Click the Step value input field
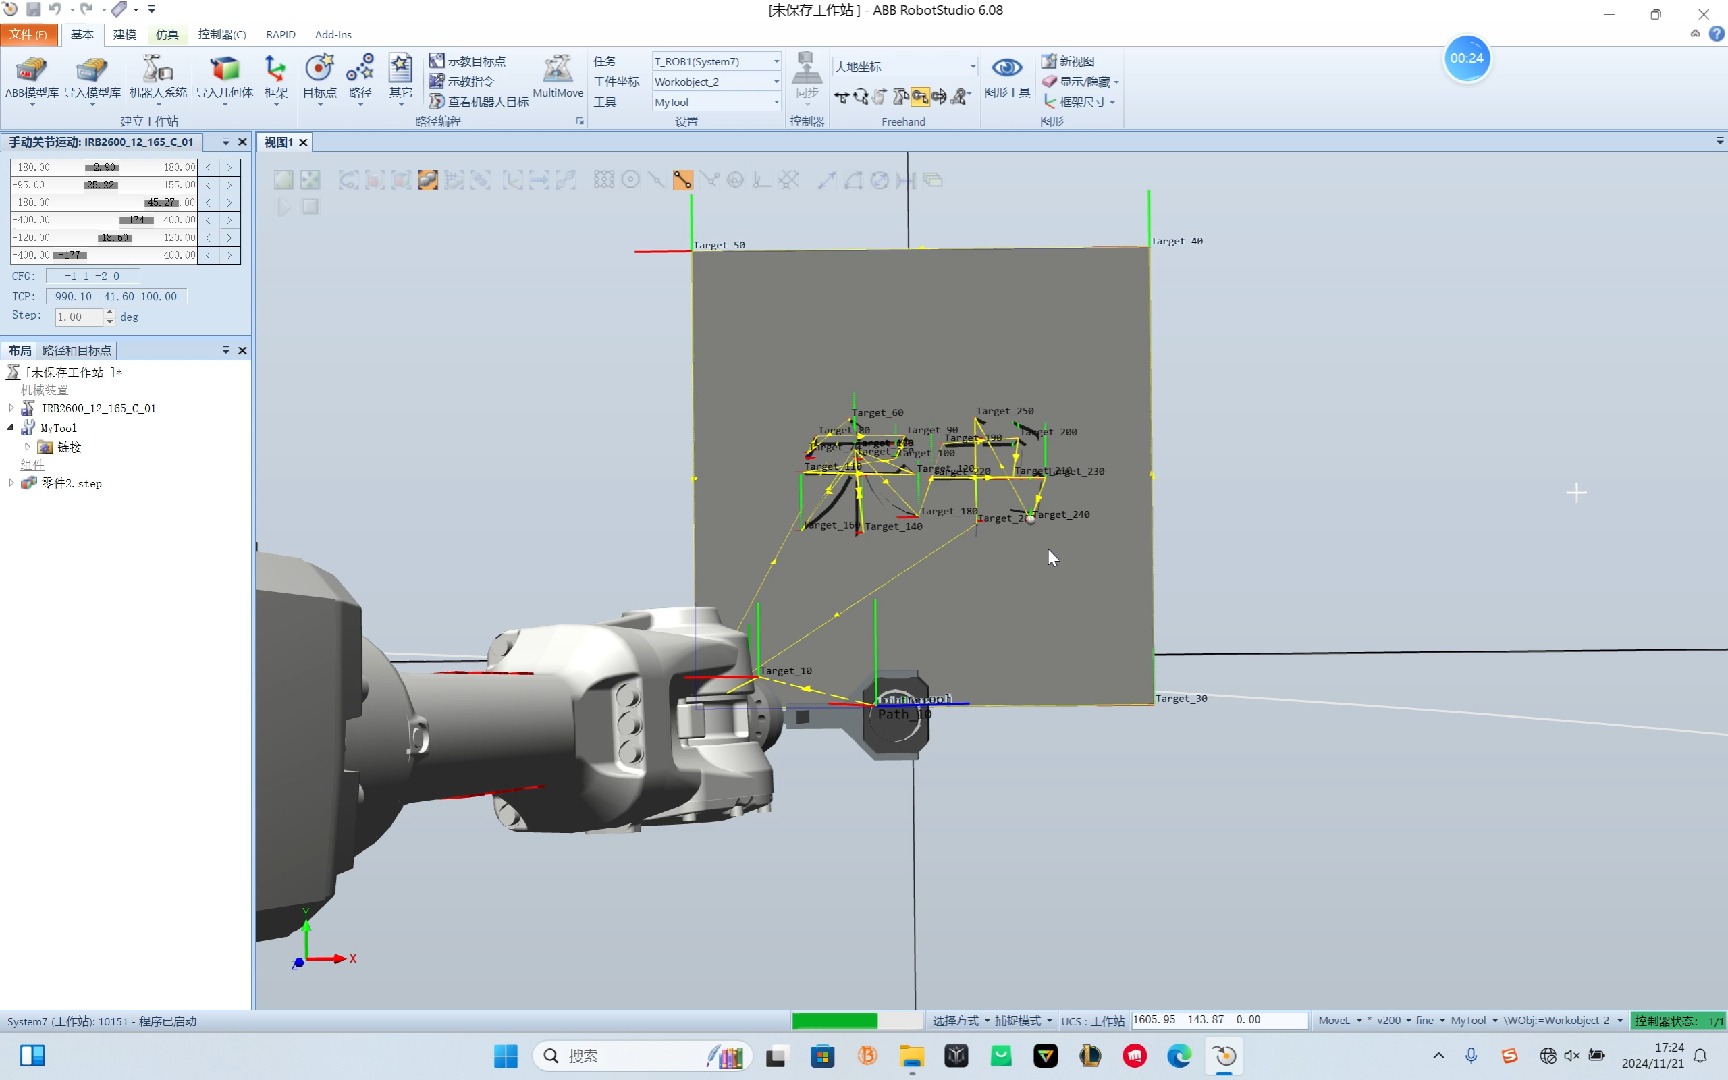The height and width of the screenshot is (1080, 1728). click(79, 316)
